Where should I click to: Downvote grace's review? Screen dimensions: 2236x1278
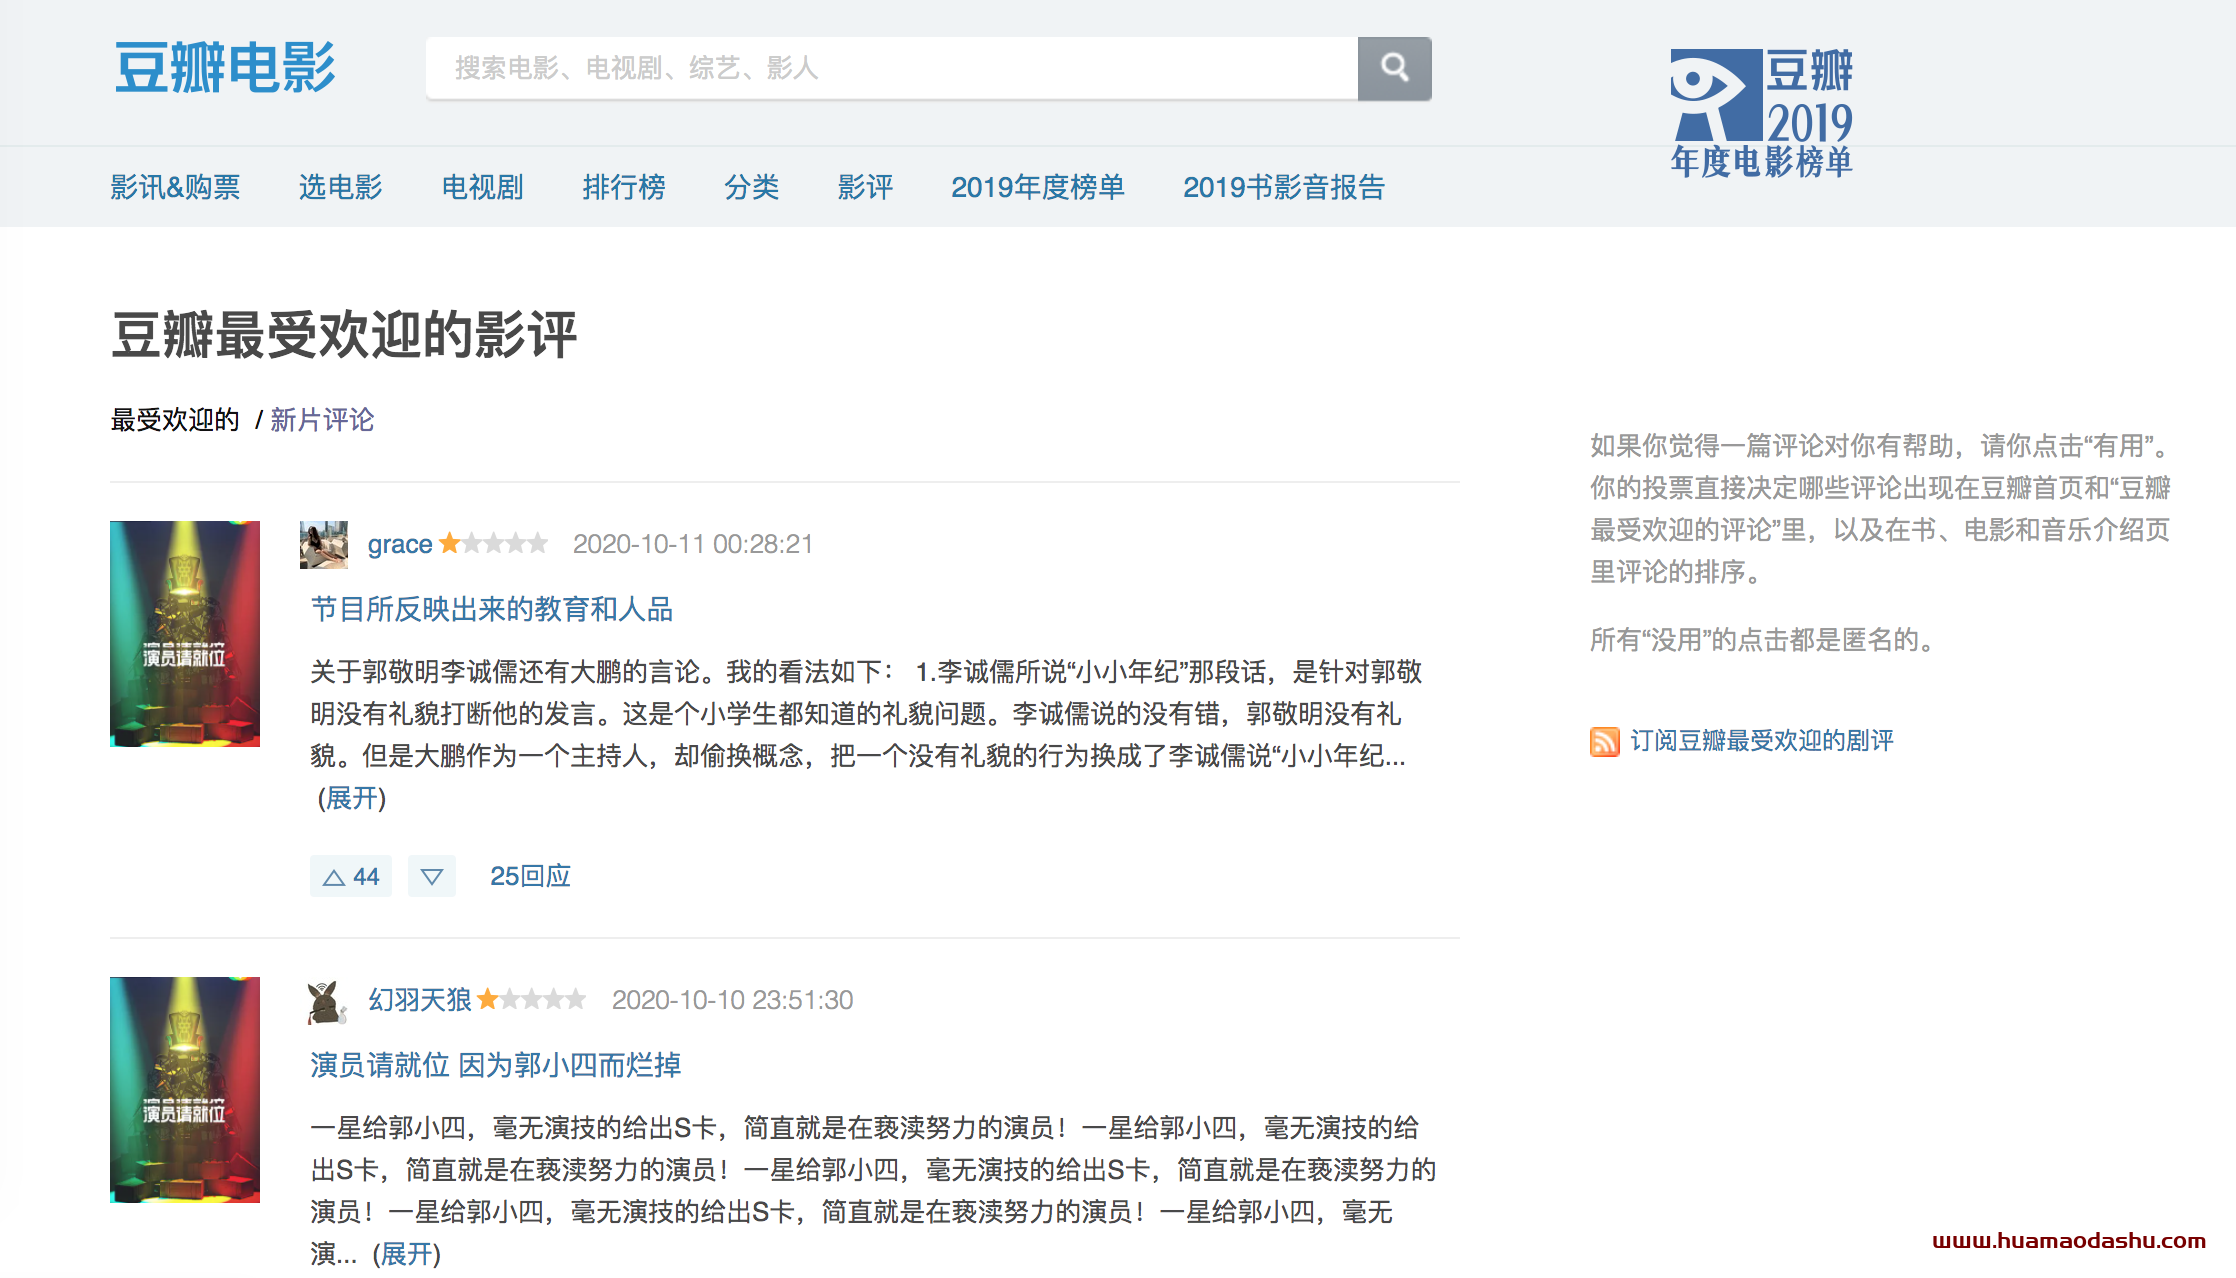432,876
